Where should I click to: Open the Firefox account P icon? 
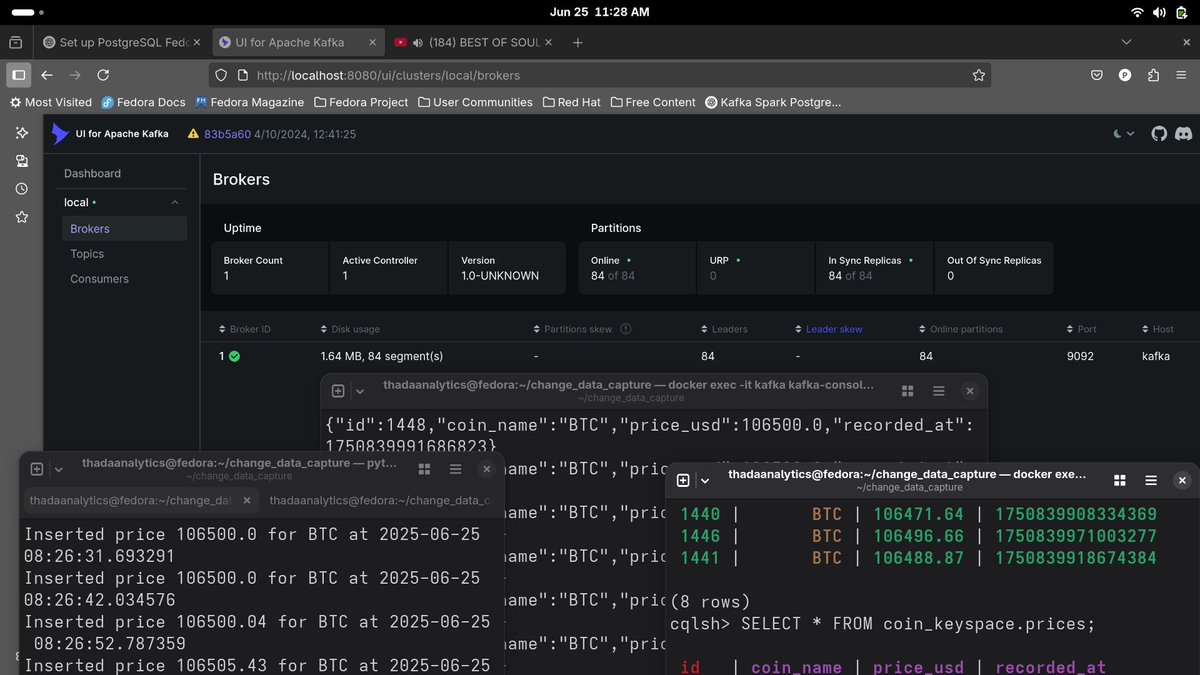click(x=1125, y=75)
